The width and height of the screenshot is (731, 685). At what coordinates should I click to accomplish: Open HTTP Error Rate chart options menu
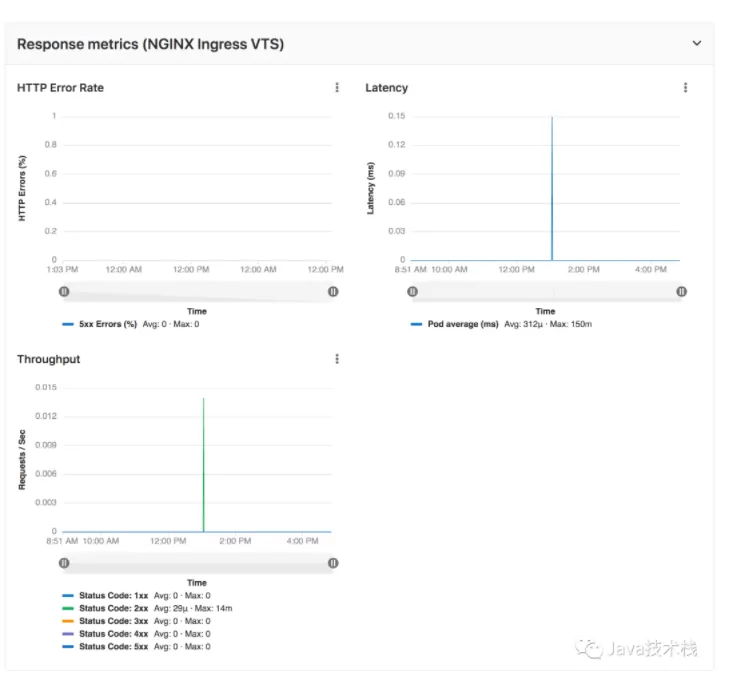tap(337, 88)
